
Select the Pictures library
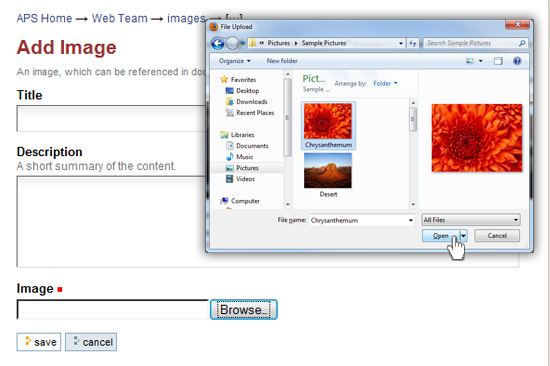click(247, 168)
